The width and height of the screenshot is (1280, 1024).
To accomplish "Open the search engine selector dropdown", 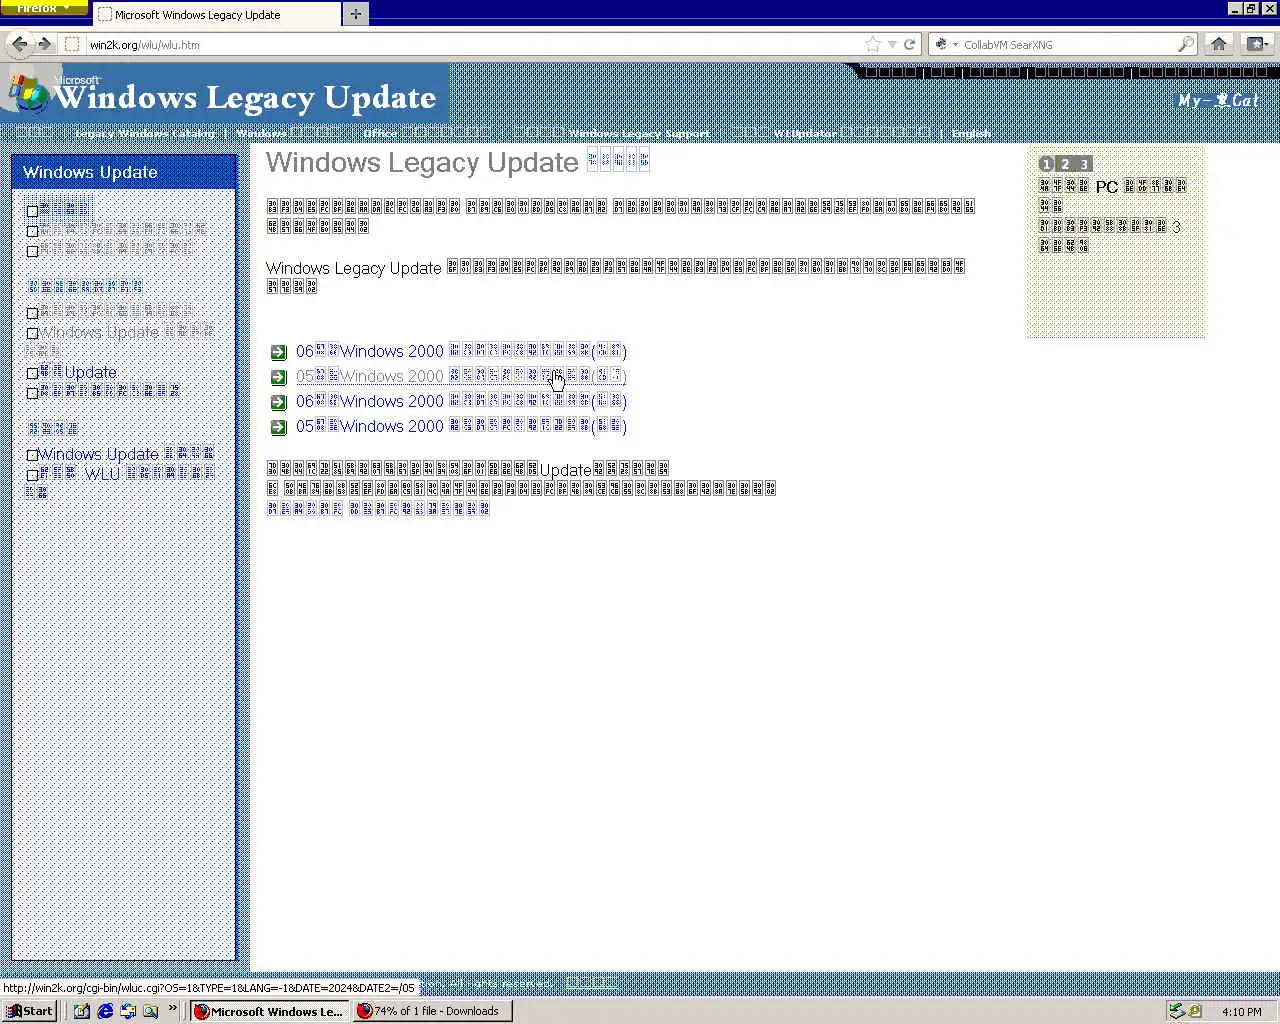I will (945, 44).
